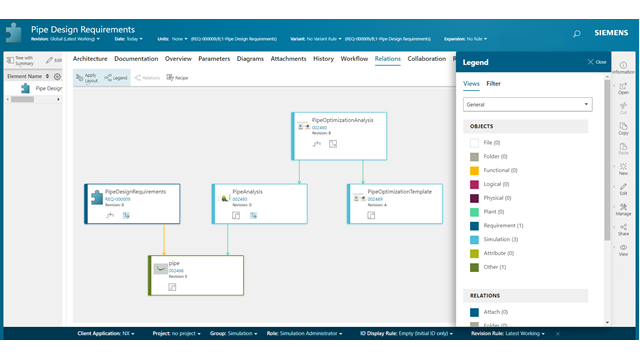Open the General views combo box
The height and width of the screenshot is (360, 640).
(527, 104)
